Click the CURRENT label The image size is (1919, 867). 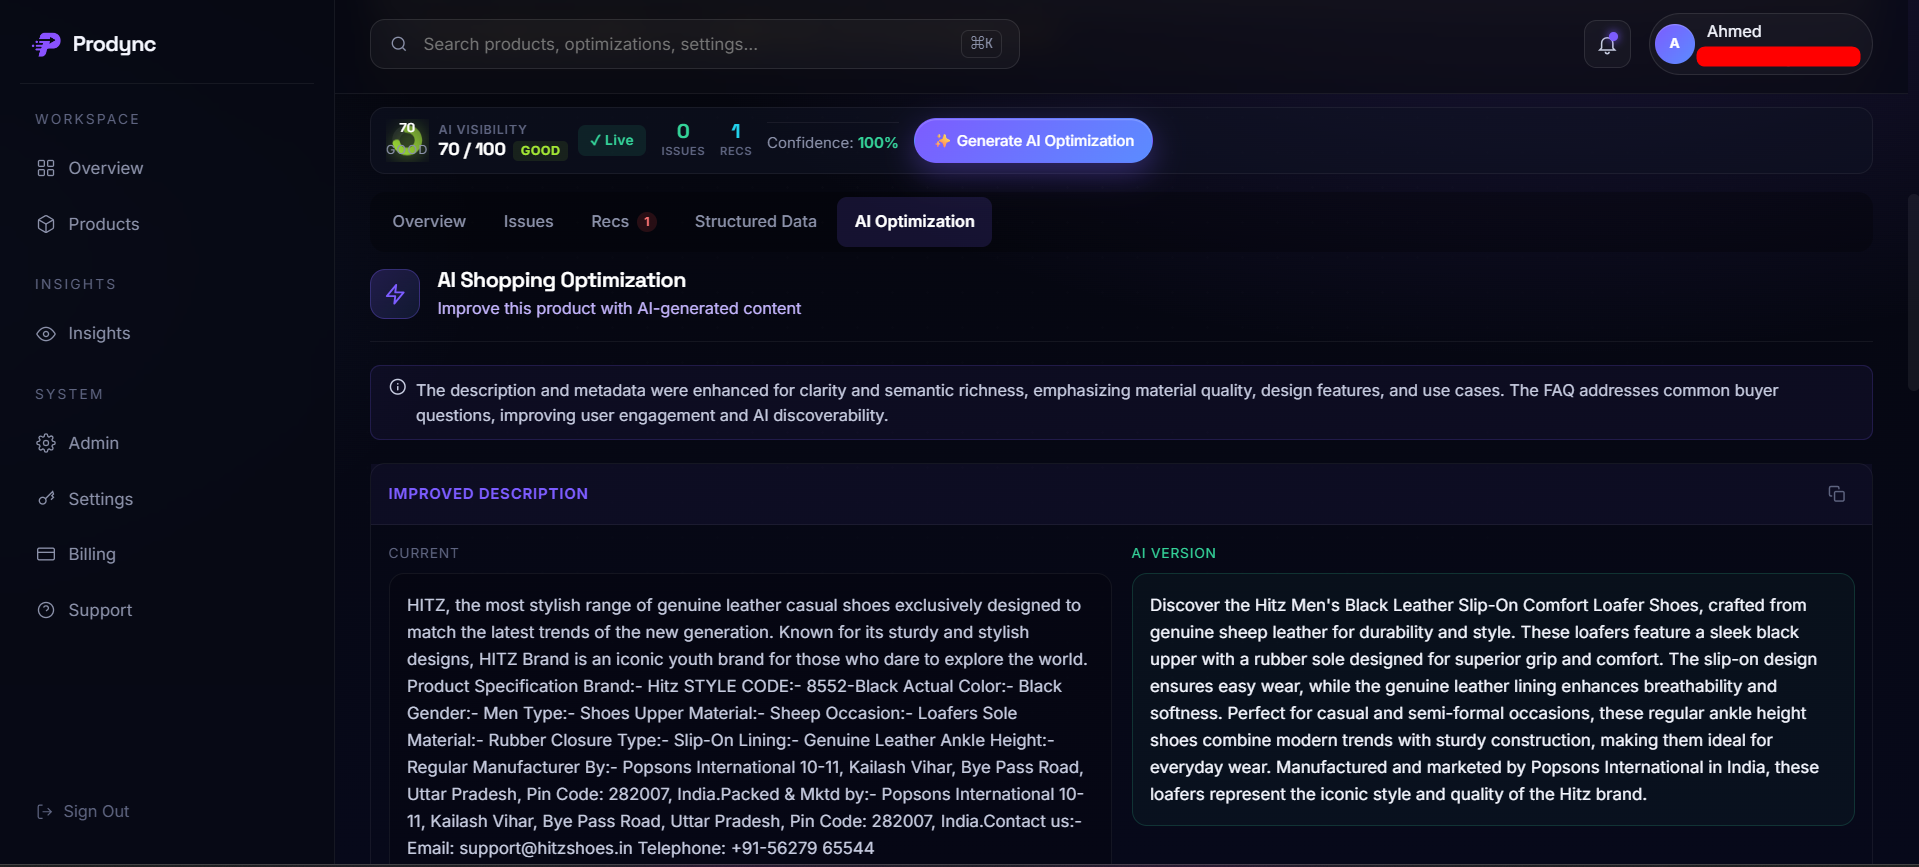point(423,553)
